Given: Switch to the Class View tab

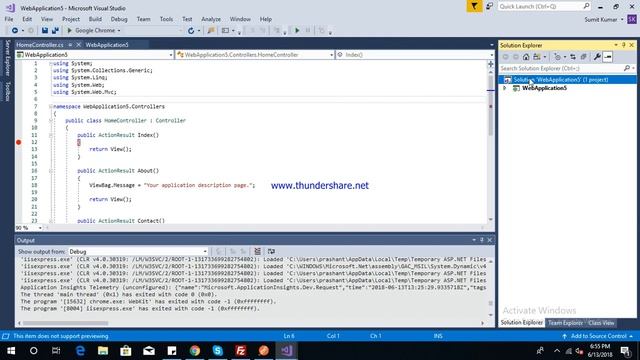Looking at the screenshot, I should pyautogui.click(x=601, y=323).
